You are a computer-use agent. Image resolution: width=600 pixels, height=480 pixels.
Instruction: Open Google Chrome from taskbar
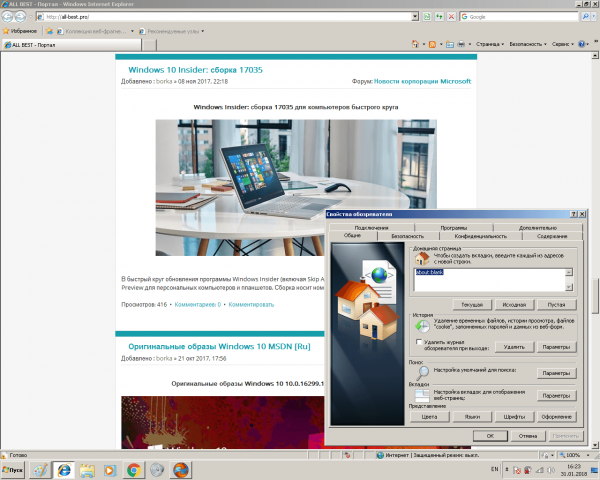(x=134, y=470)
